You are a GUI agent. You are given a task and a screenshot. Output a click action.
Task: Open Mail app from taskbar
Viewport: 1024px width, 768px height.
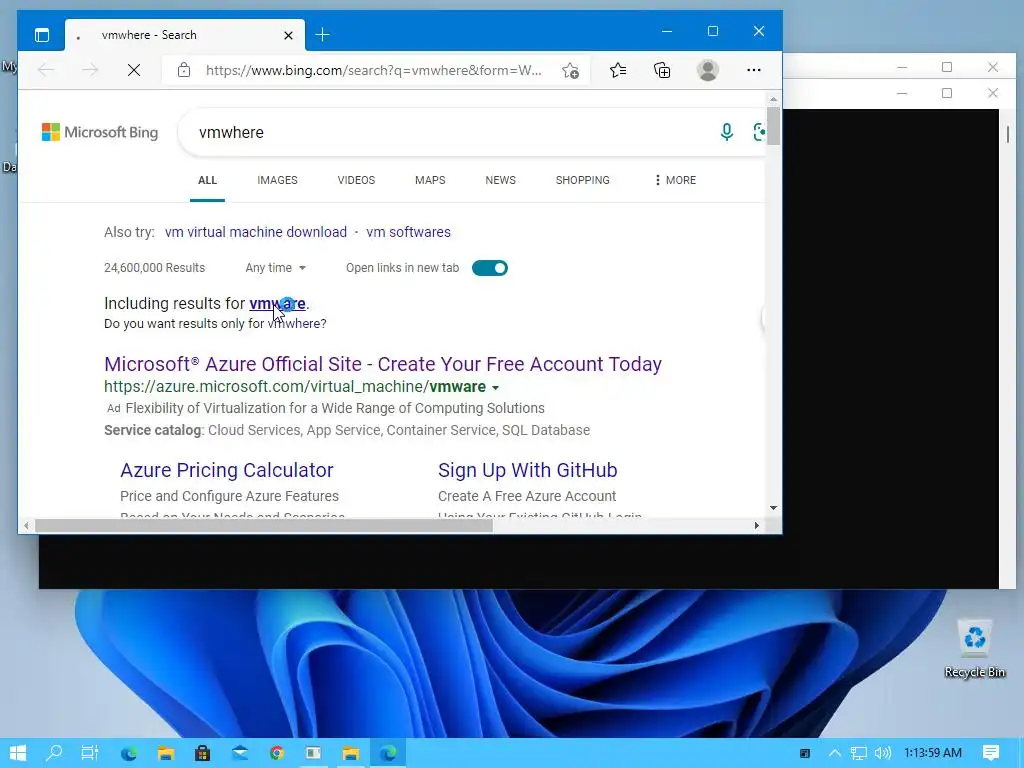[x=240, y=753]
